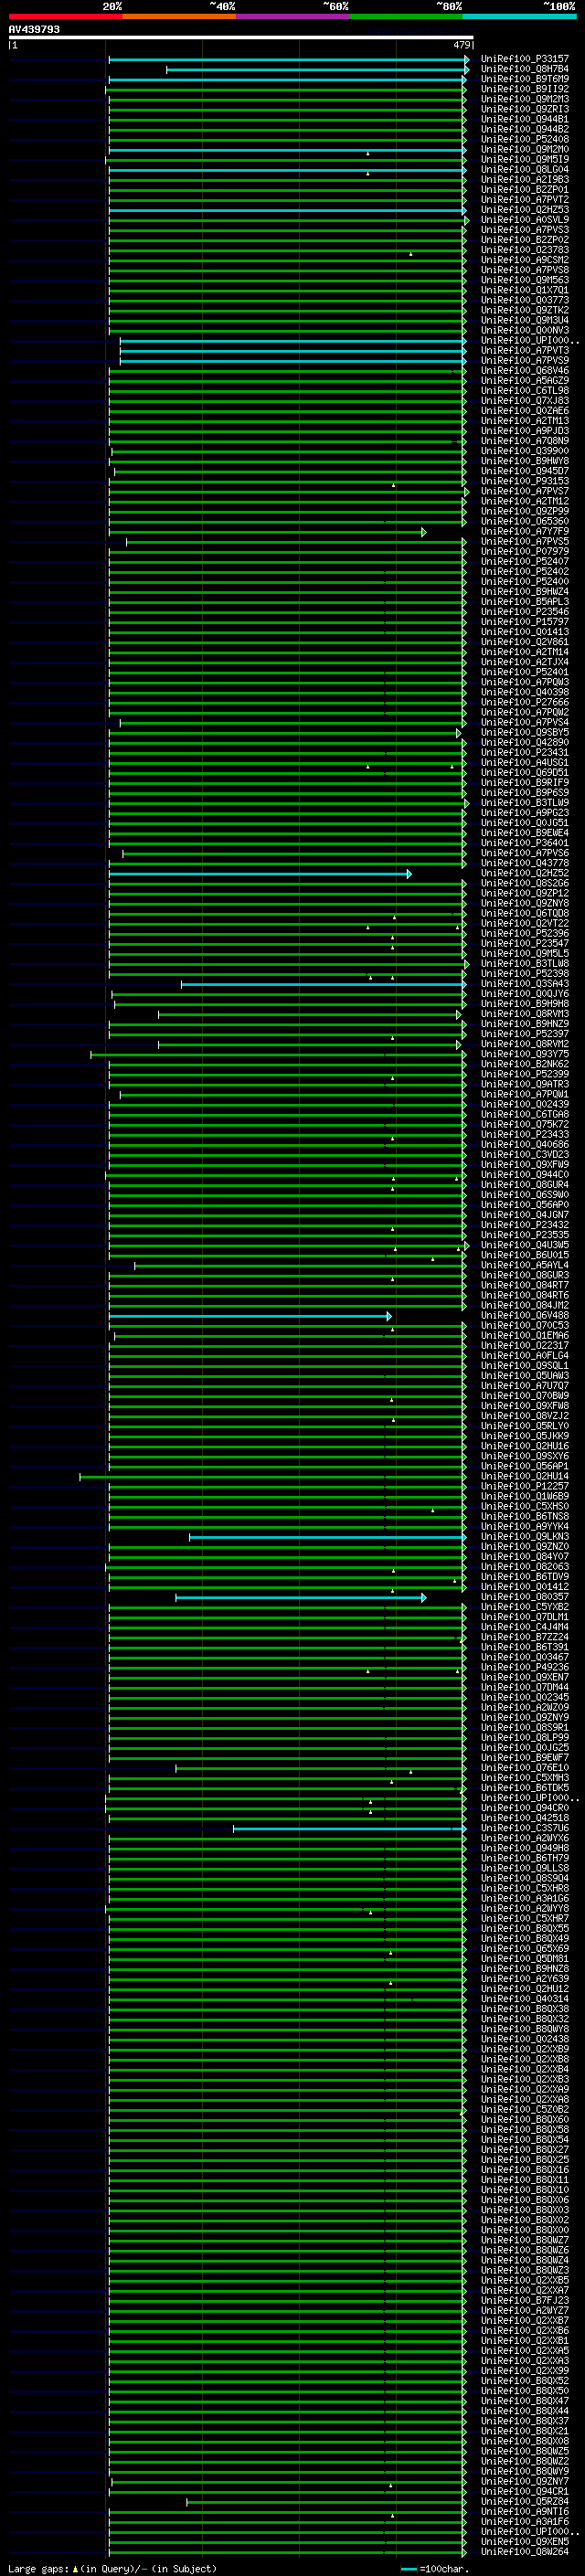Open hit UniRef100_Q9M2M3
This screenshot has width=585, height=2576.
click(524, 99)
